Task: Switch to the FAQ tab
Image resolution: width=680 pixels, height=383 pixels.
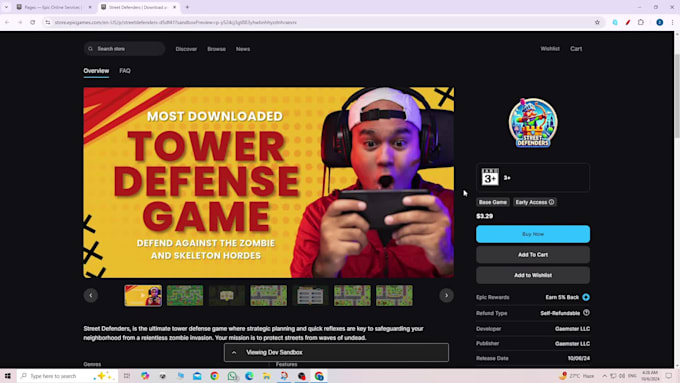Action: pyautogui.click(x=125, y=71)
